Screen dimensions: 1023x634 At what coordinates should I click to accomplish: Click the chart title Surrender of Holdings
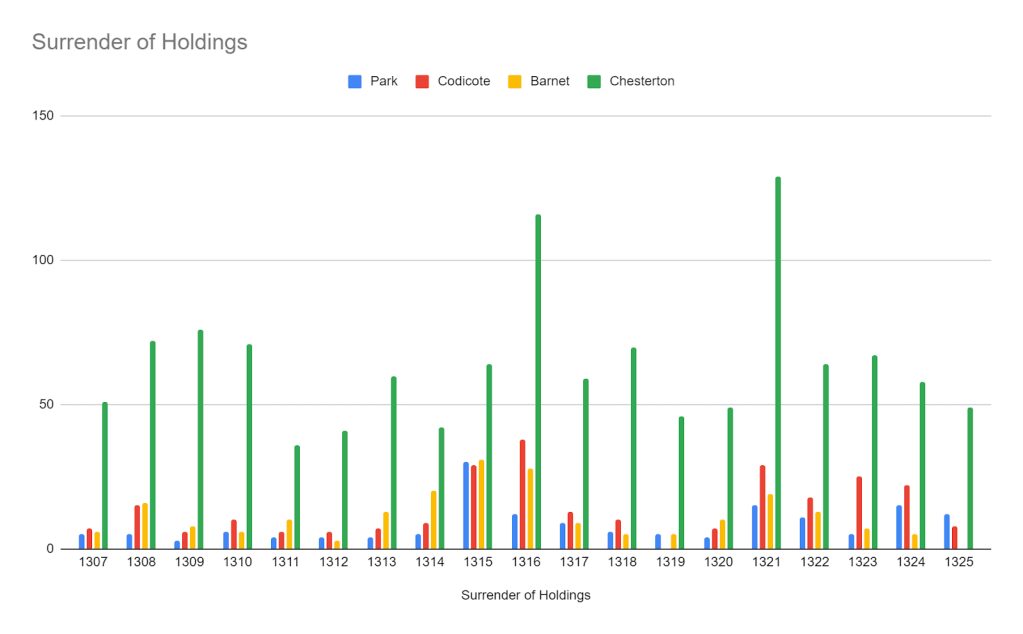[x=139, y=42]
